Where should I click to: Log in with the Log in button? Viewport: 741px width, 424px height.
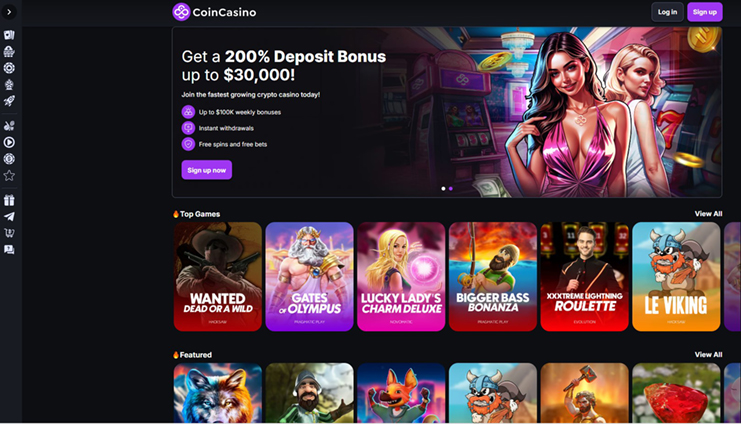tap(667, 12)
